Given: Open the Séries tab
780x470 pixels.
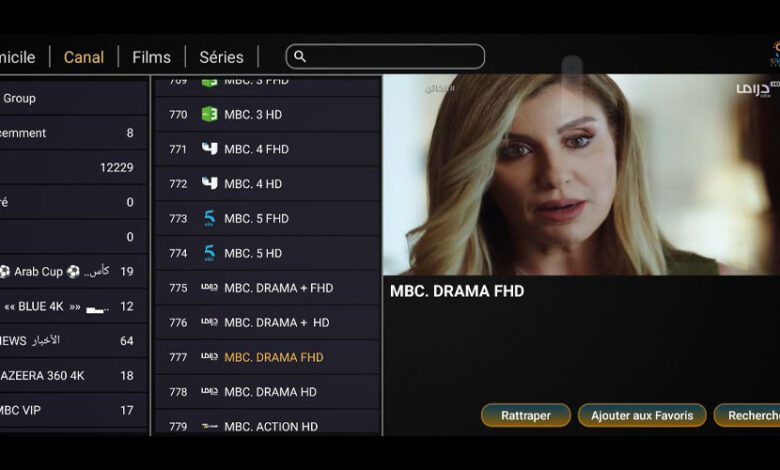Looking at the screenshot, I should pos(221,57).
